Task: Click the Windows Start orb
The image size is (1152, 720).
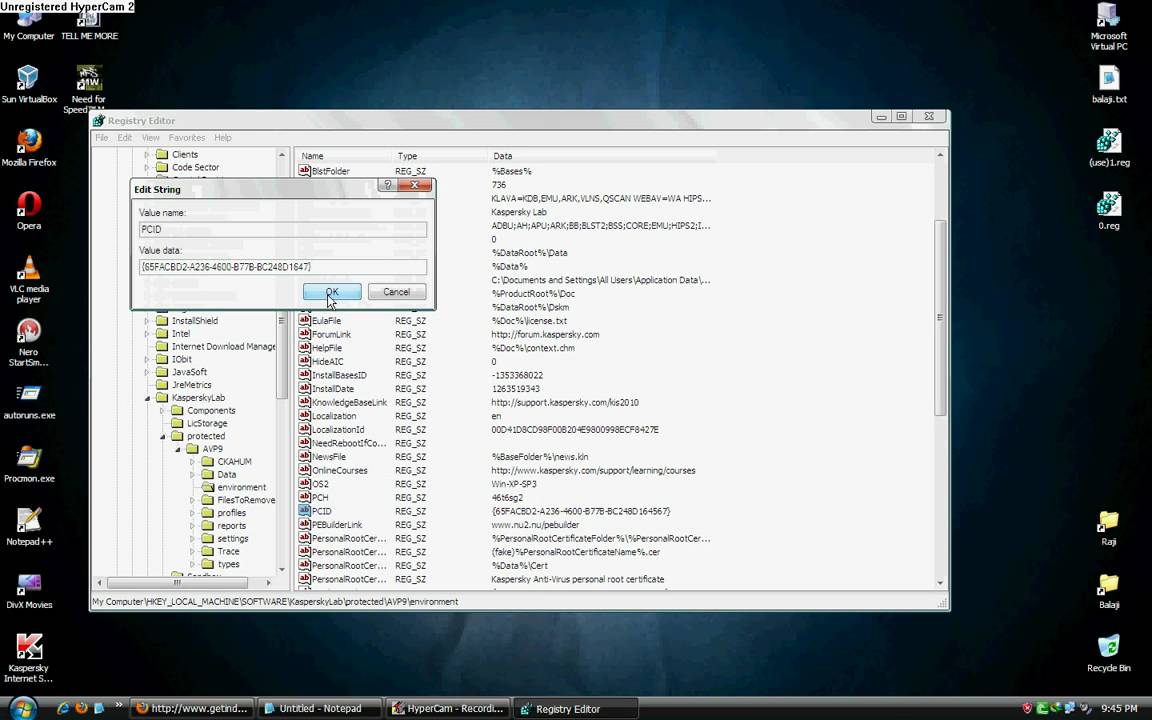Action: [x=24, y=708]
